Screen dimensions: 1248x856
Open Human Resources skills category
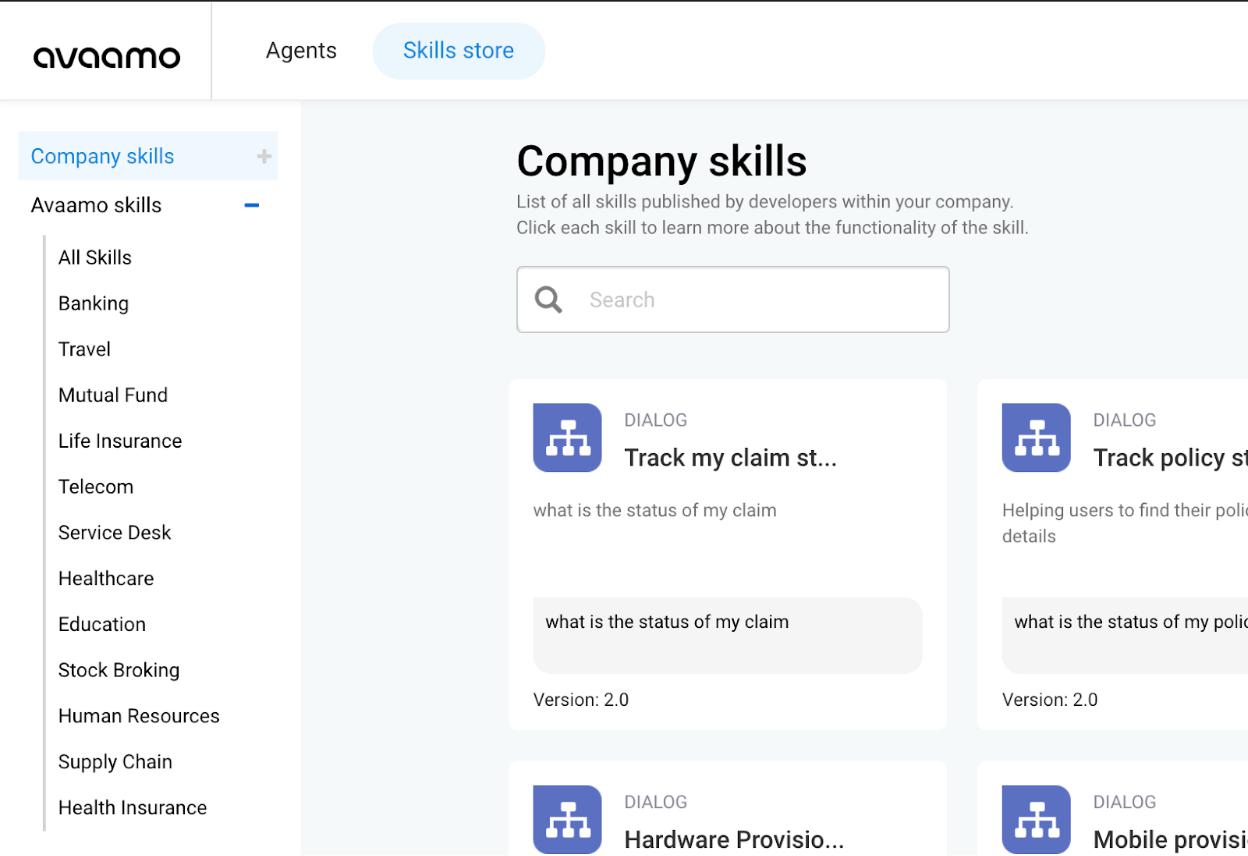coord(139,716)
